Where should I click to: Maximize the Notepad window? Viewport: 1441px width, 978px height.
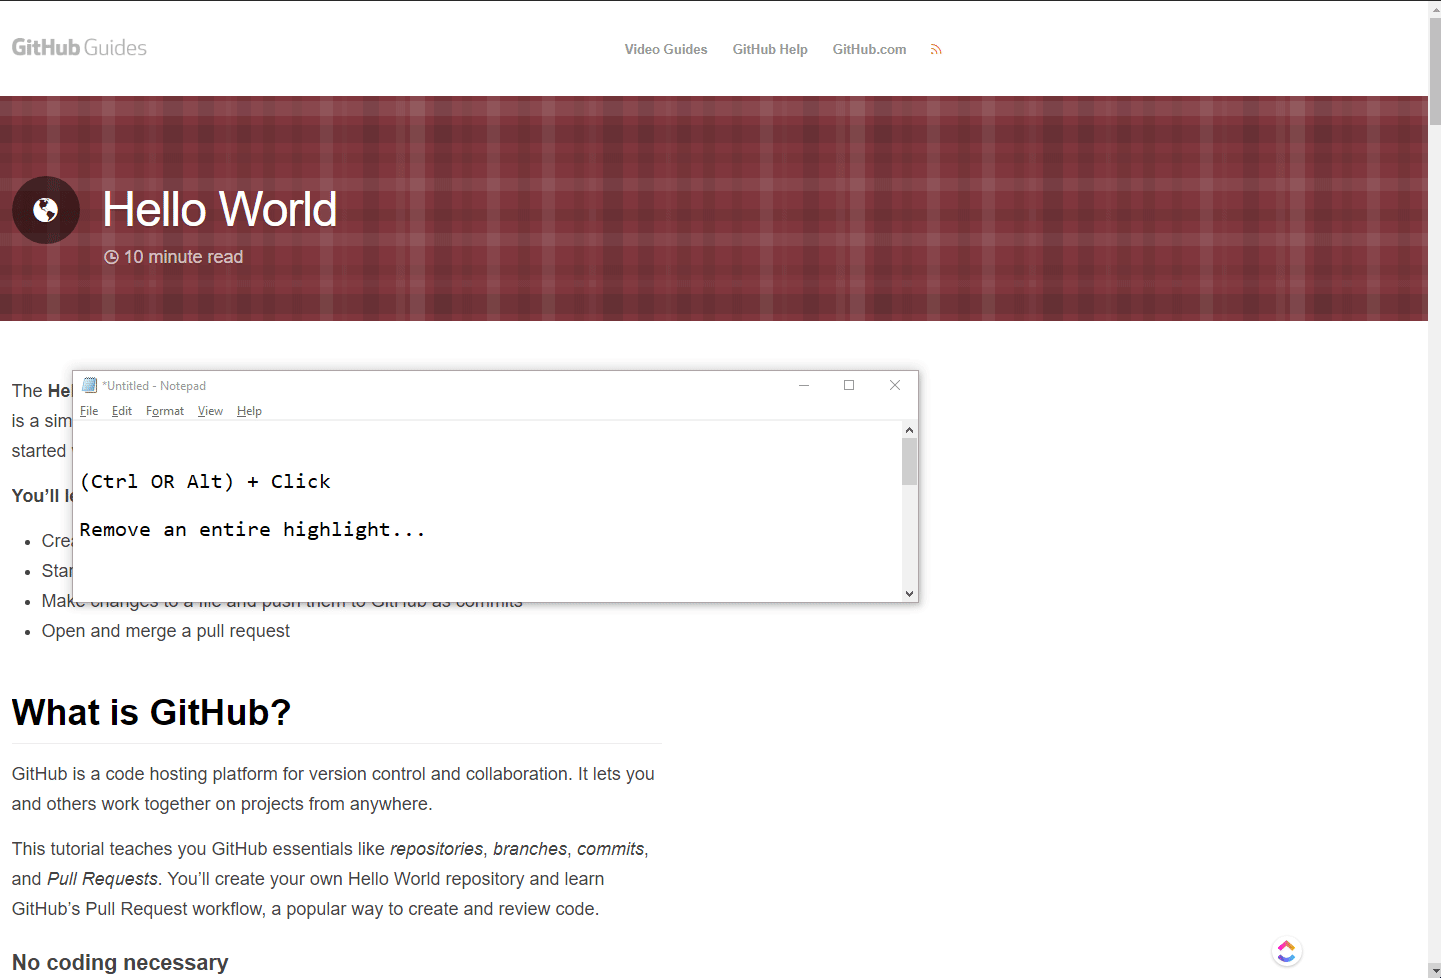849,385
